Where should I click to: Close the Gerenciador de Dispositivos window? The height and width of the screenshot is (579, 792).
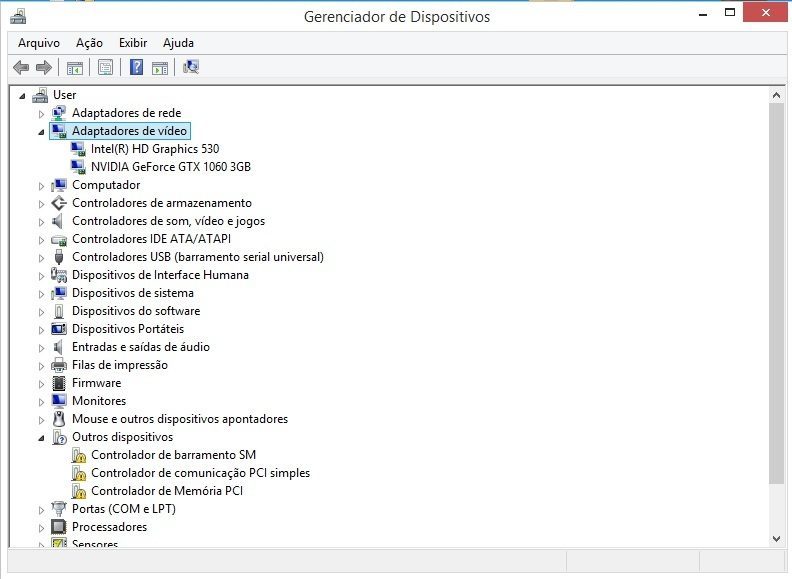765,12
